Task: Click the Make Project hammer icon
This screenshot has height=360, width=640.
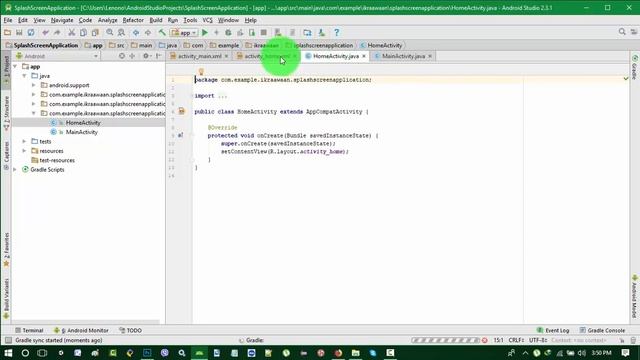Action: pos(162,32)
